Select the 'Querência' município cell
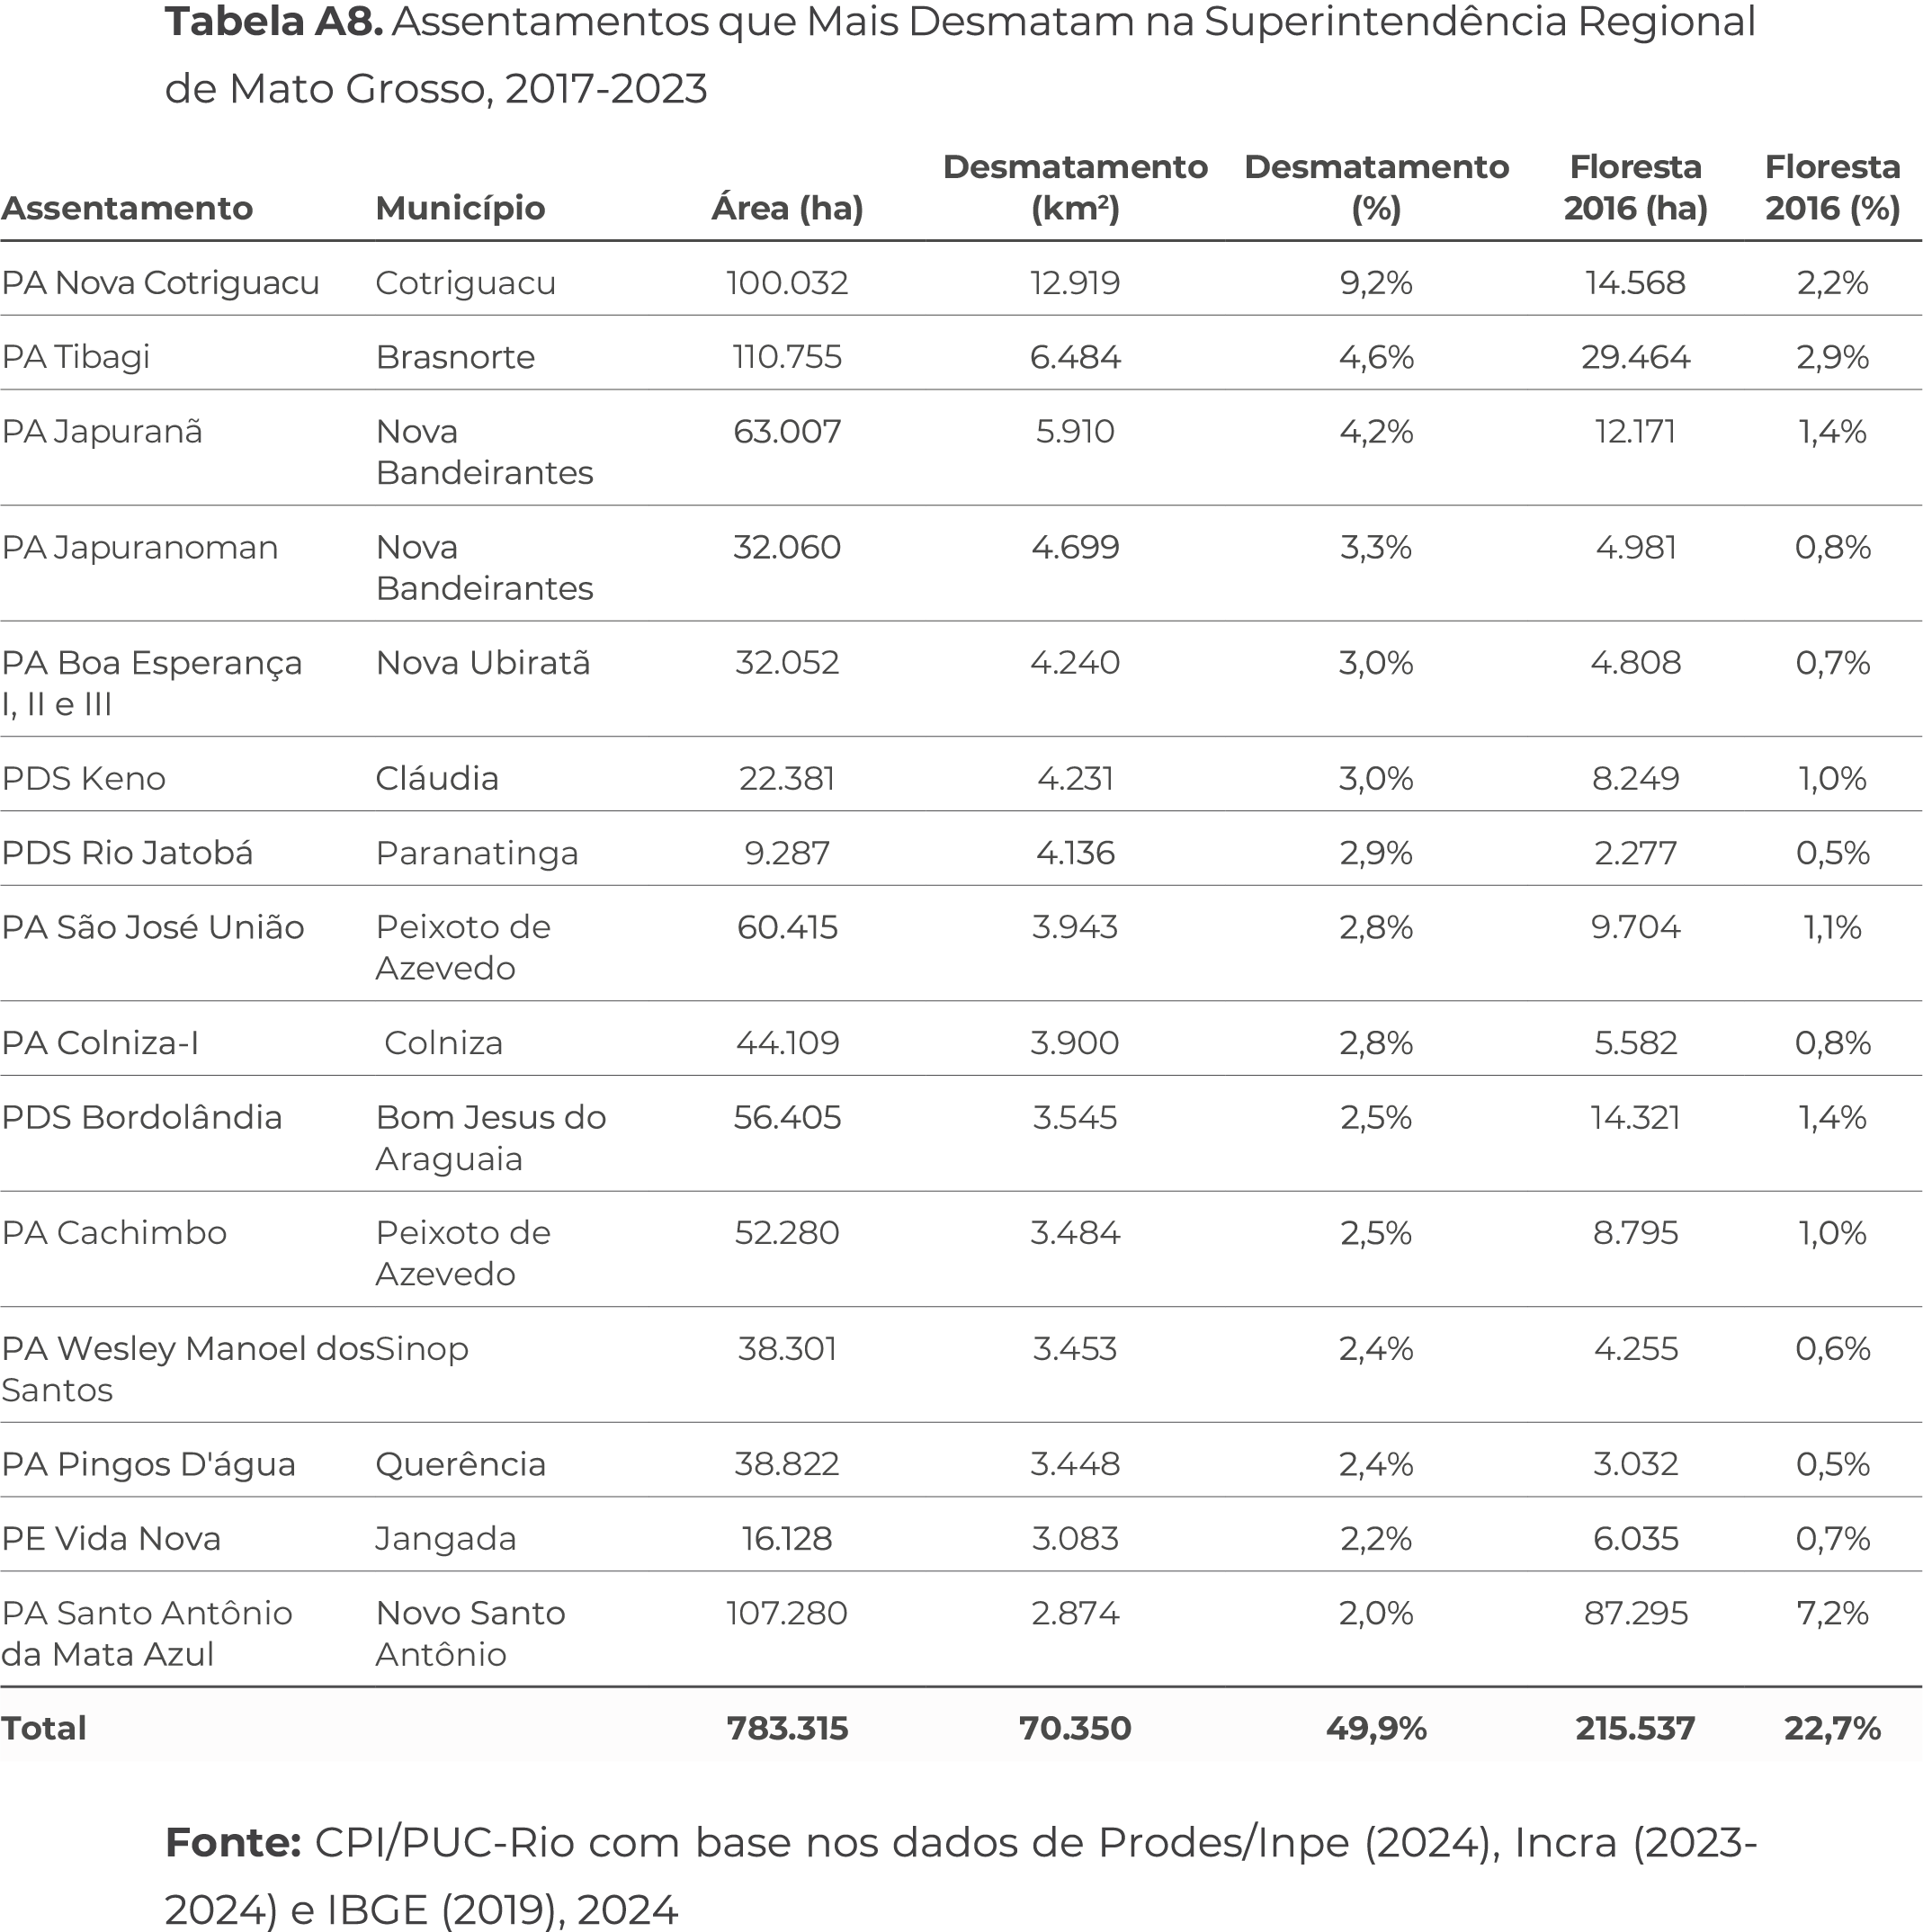The width and height of the screenshot is (1923, 1932). point(460,1465)
